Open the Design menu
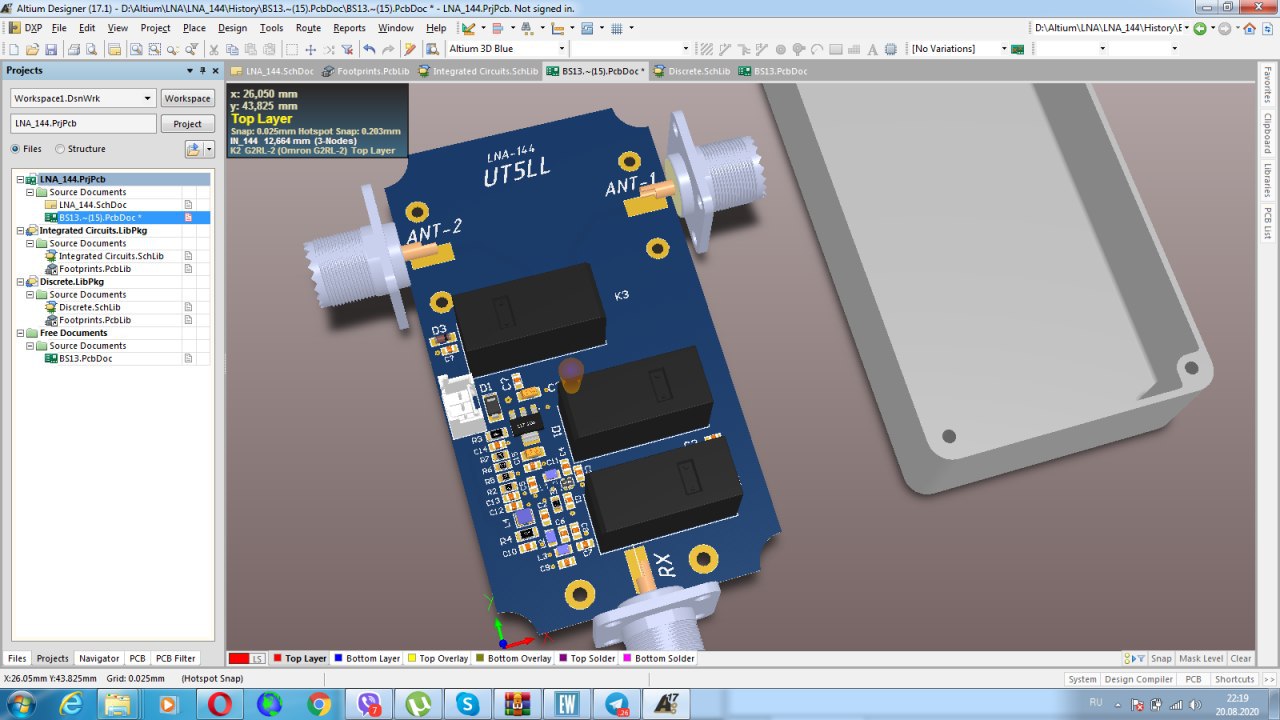Image resolution: width=1280 pixels, height=720 pixels. pyautogui.click(x=232, y=28)
